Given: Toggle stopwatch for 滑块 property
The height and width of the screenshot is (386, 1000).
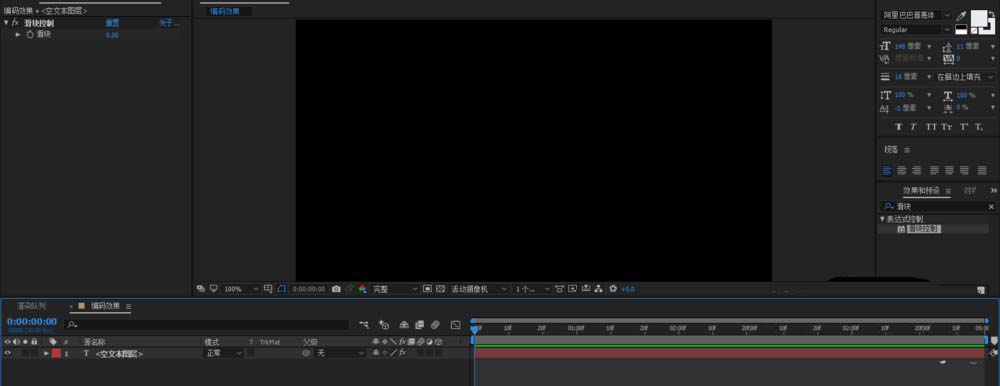Looking at the screenshot, I should (29, 34).
